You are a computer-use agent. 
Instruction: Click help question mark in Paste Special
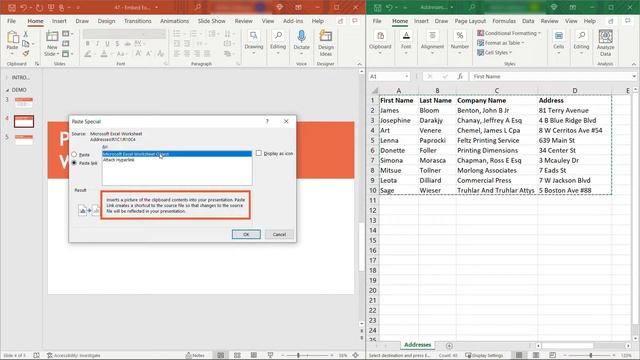[x=267, y=121]
